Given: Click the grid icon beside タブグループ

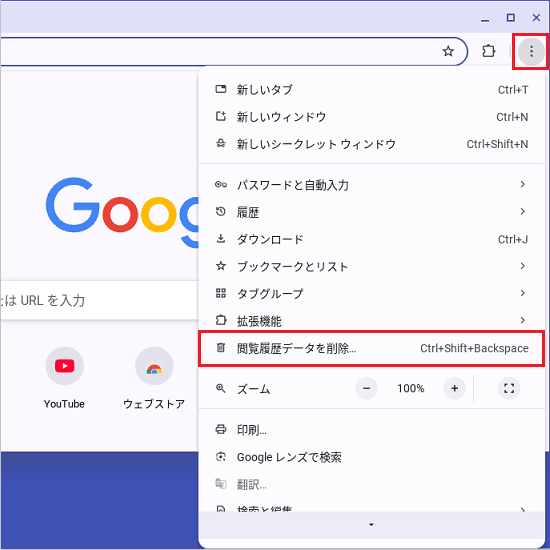Looking at the screenshot, I should 221,293.
